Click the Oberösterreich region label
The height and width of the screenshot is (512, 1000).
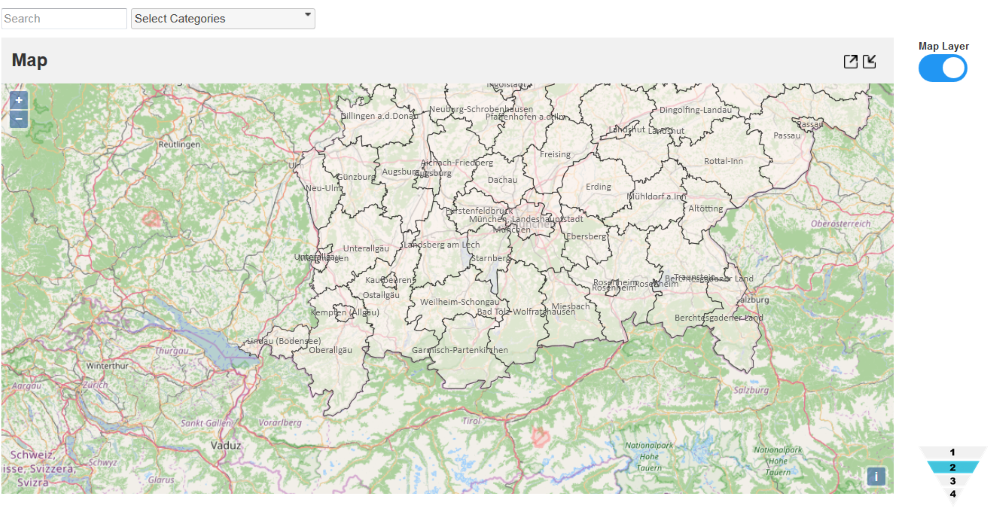click(841, 224)
